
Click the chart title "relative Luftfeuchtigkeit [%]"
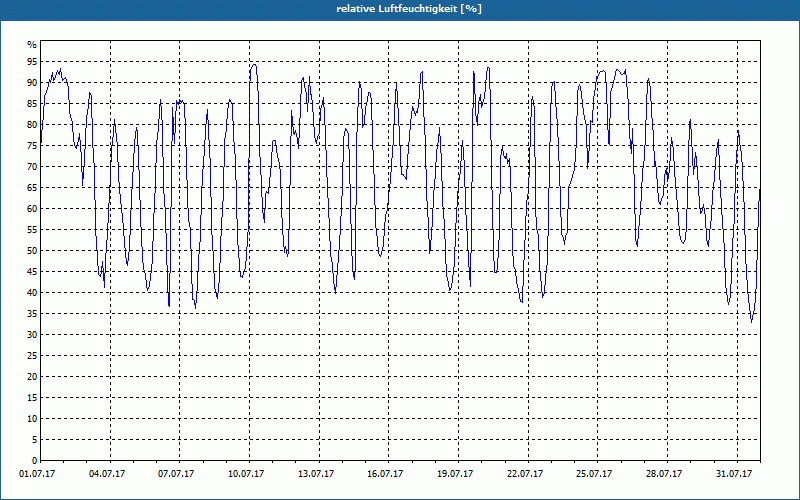(x=409, y=9)
